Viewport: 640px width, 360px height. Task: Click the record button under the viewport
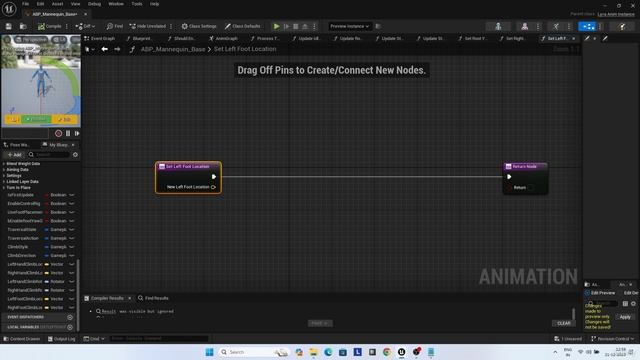point(58,133)
